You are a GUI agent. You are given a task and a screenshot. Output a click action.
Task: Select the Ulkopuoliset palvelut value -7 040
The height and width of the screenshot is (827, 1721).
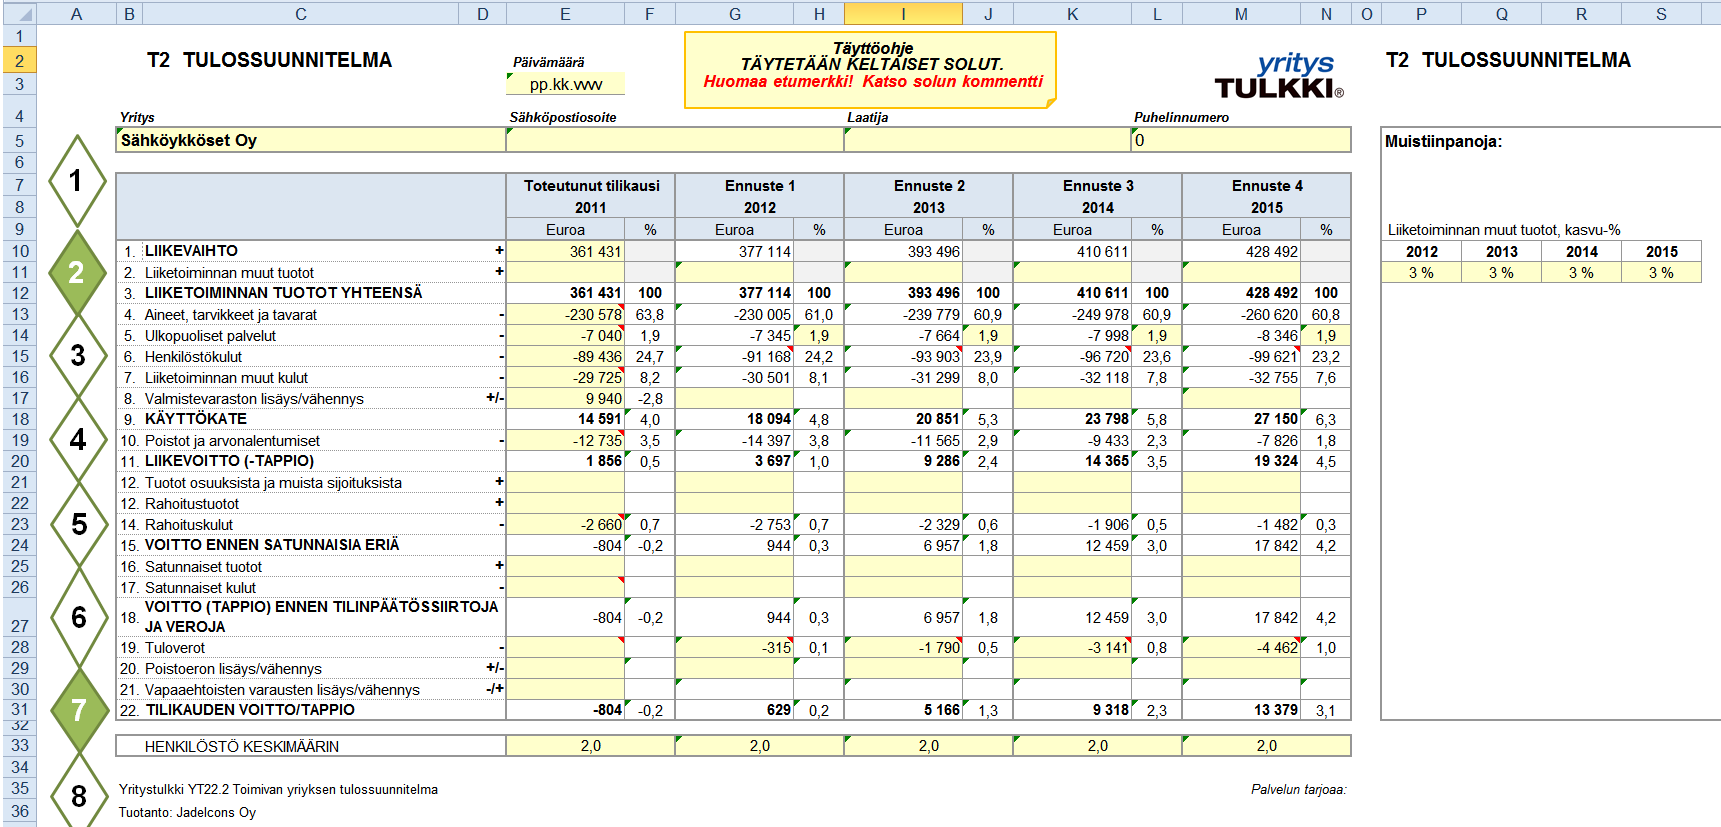click(x=565, y=335)
